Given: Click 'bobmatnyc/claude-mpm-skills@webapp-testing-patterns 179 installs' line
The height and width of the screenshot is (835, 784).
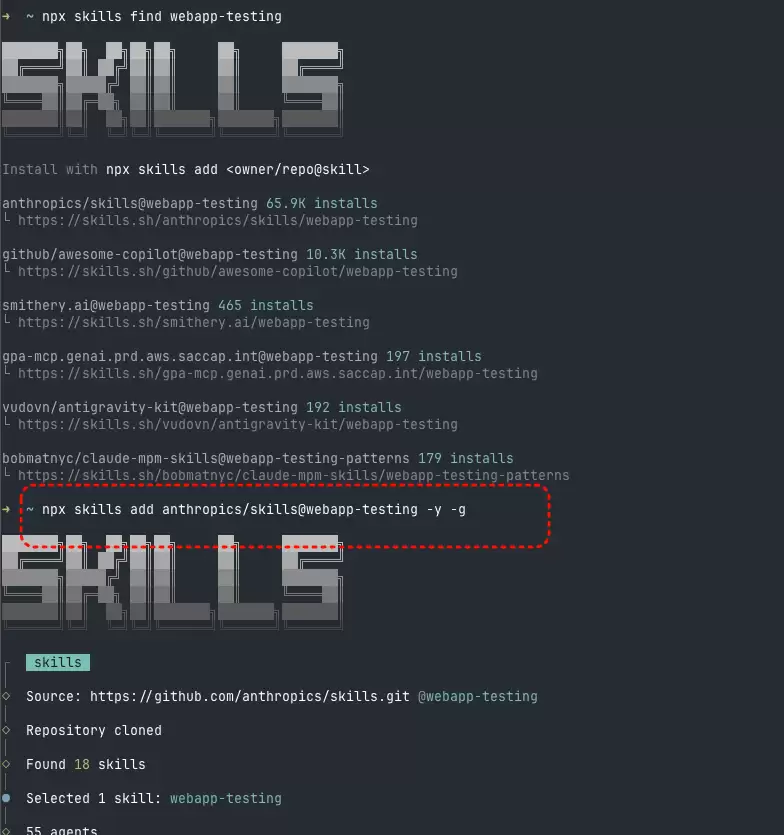Looking at the screenshot, I should point(258,459).
